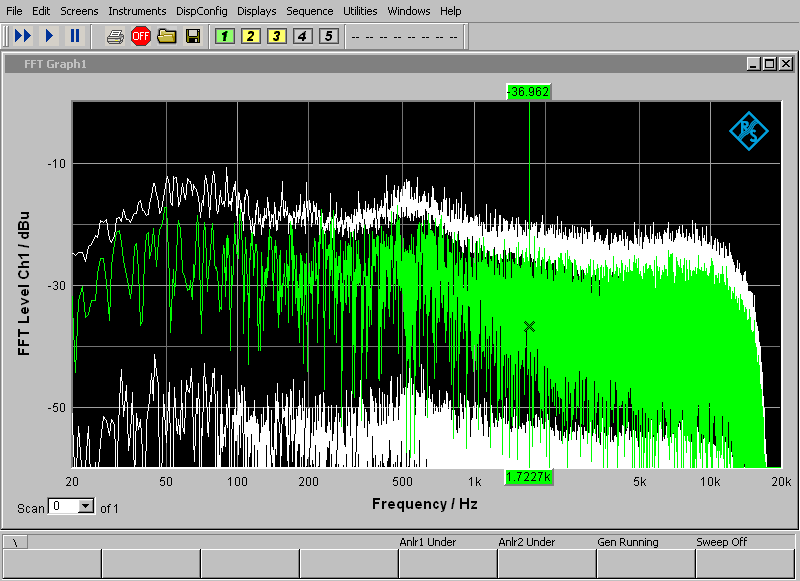The width and height of the screenshot is (800, 581).
Task: Open a setup file with folder icon
Action: [167, 36]
